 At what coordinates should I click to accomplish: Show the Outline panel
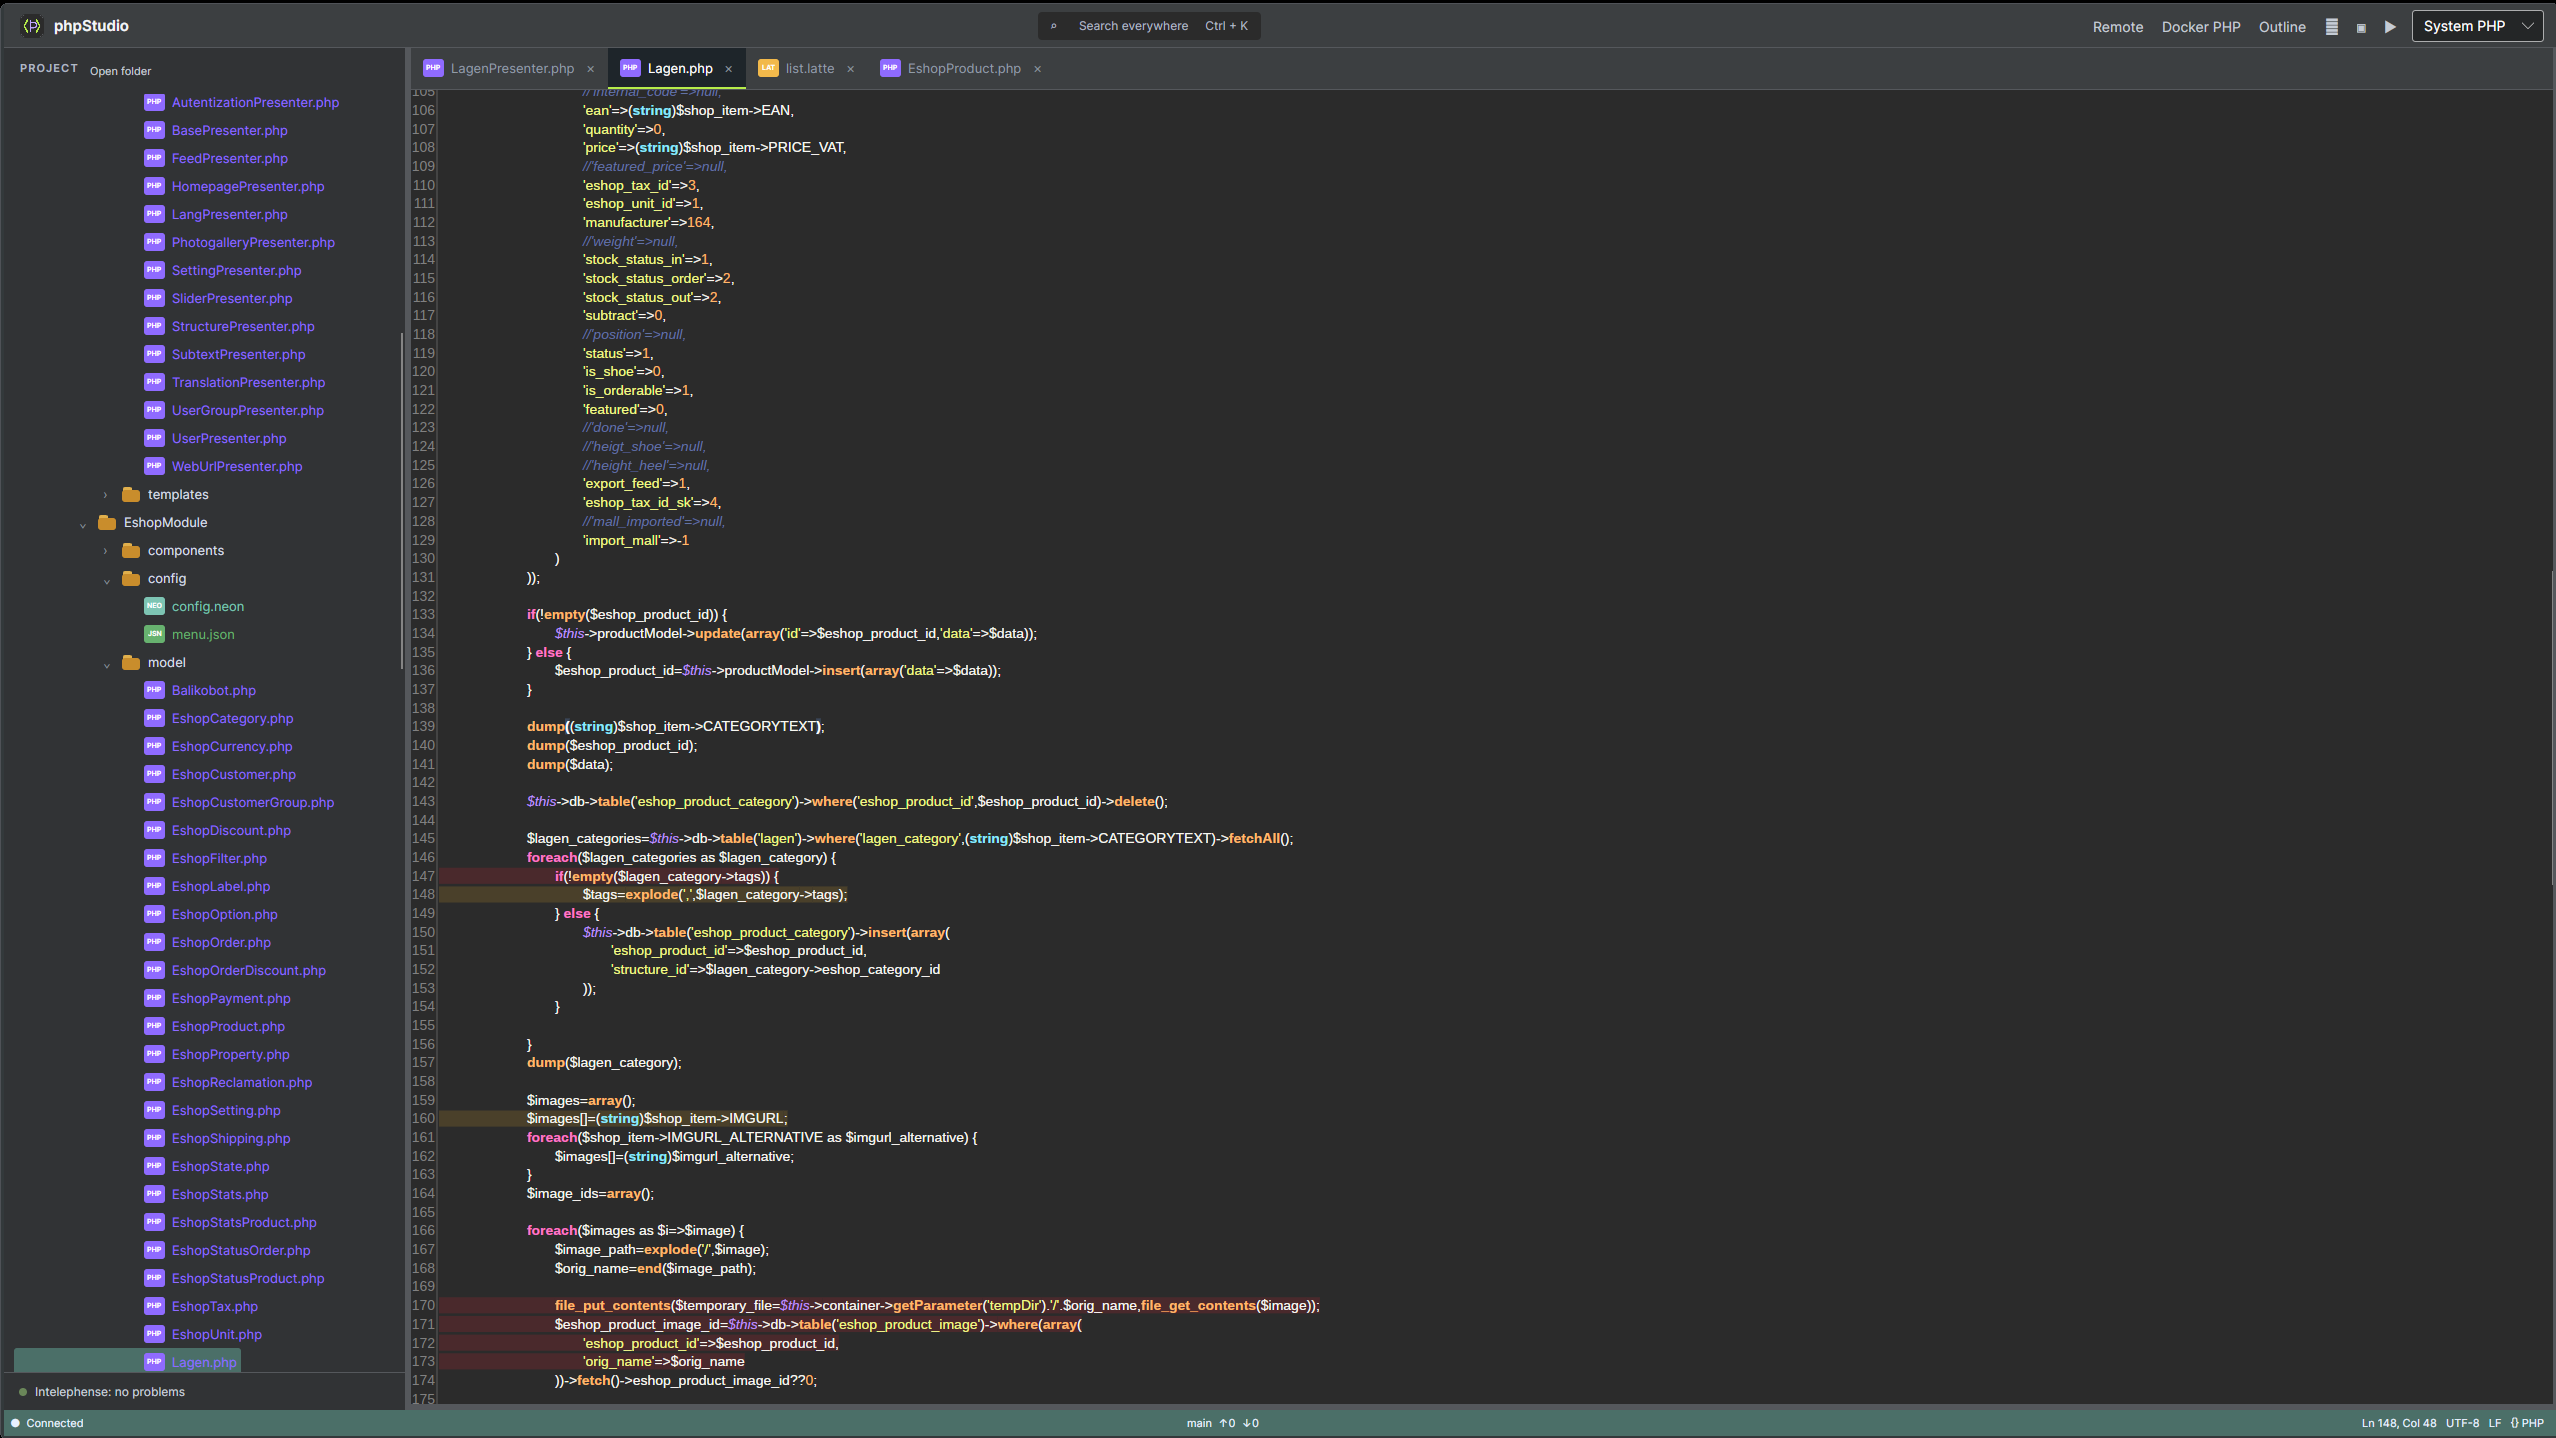point(2281,27)
